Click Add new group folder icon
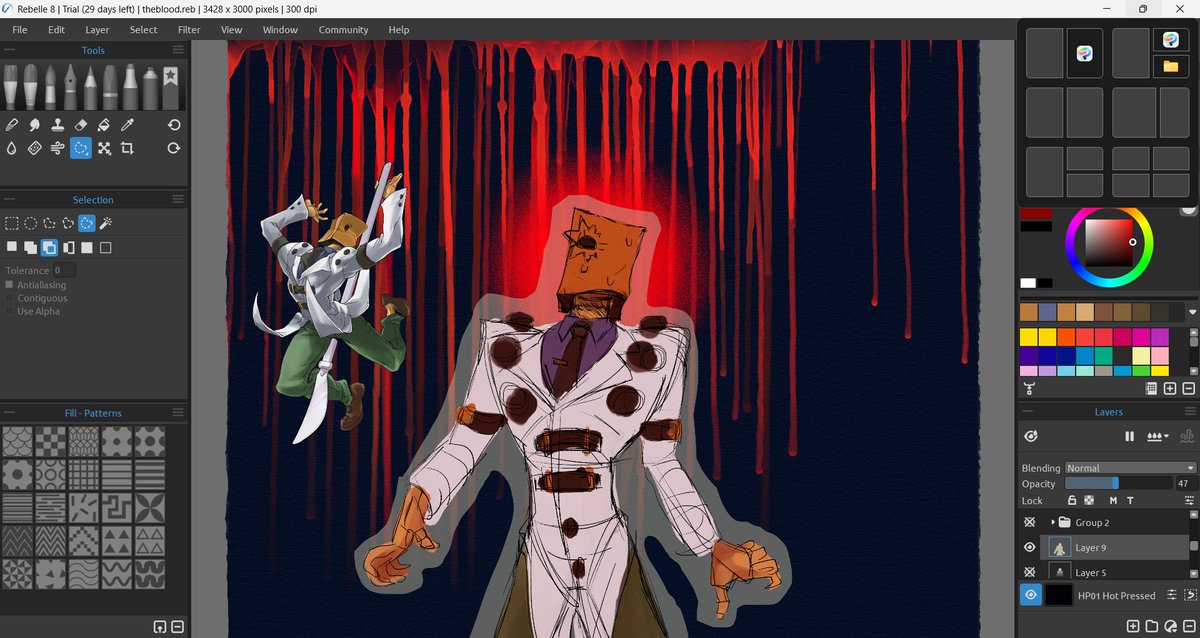Screen dimensions: 1200x638 point(1152,626)
